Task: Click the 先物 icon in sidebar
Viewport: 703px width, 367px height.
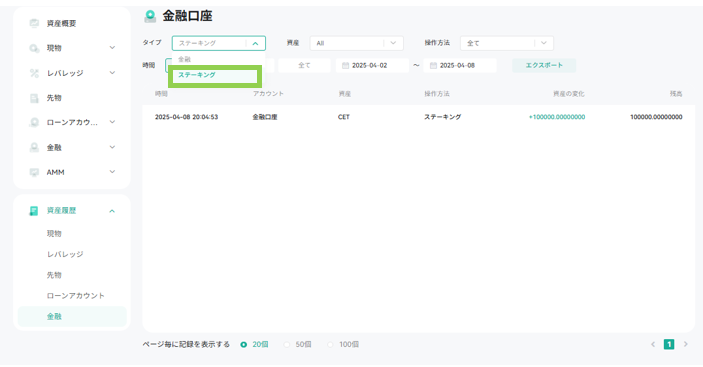Action: 34,98
